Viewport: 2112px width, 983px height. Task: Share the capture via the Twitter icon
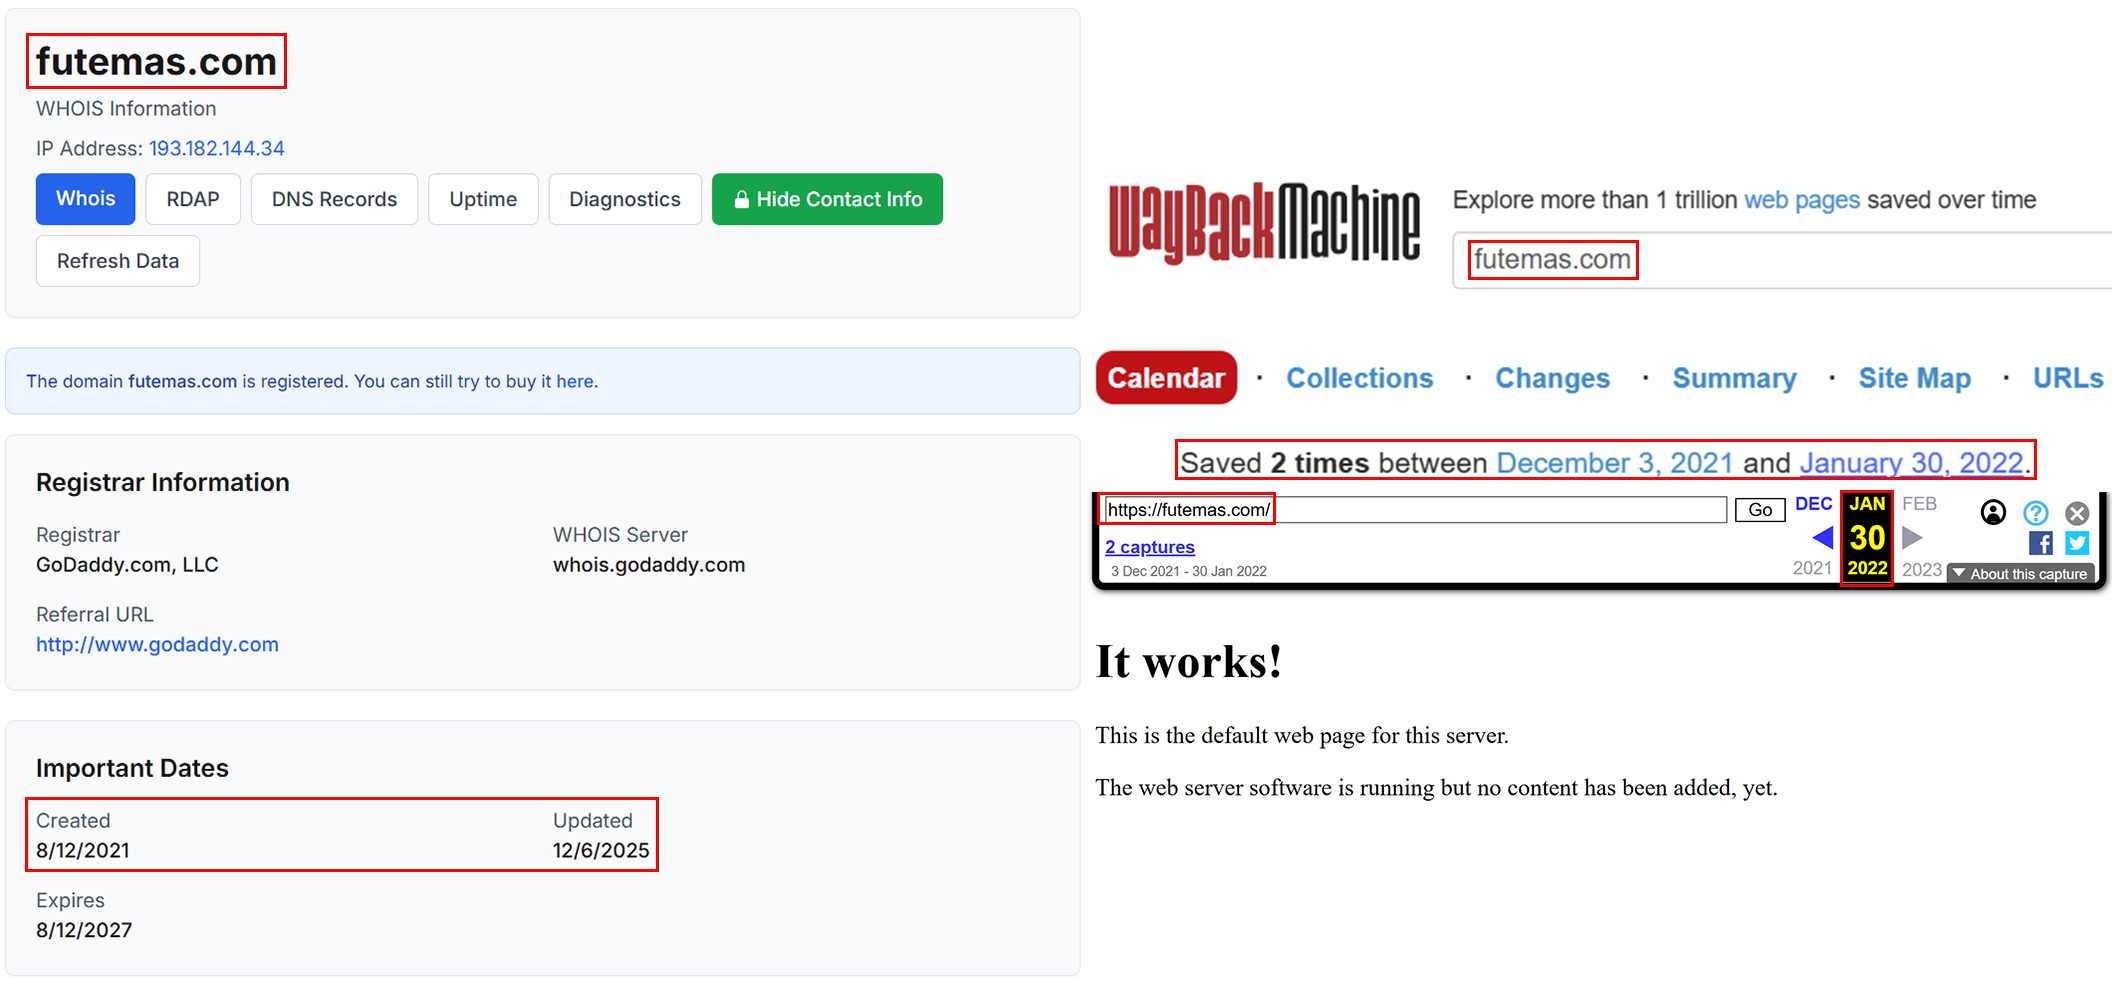(2077, 543)
